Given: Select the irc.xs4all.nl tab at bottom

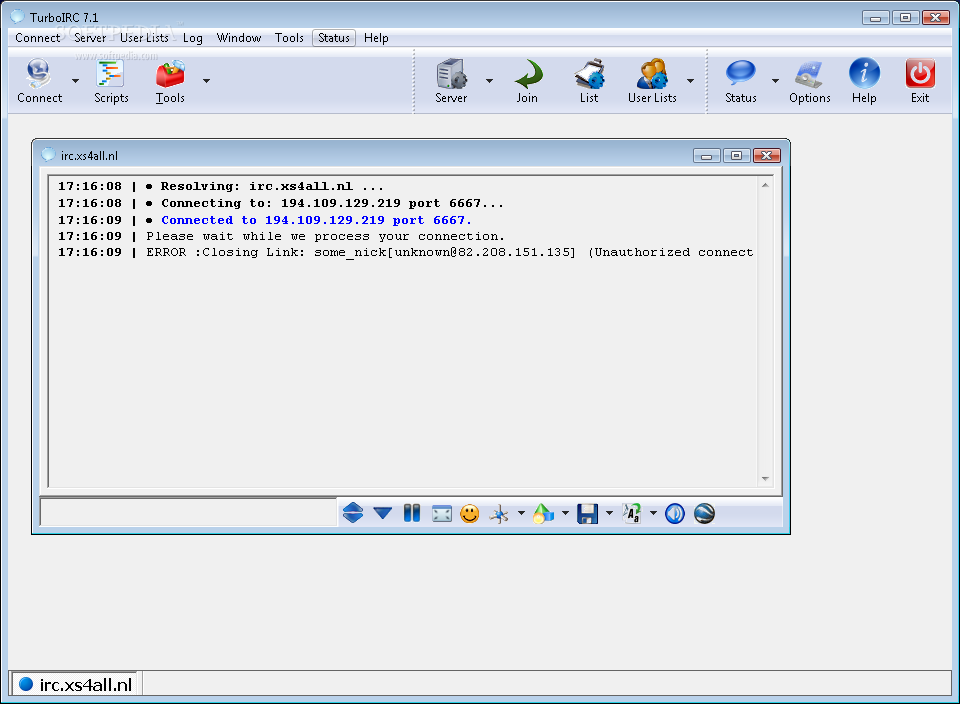Looking at the screenshot, I should point(75,684).
